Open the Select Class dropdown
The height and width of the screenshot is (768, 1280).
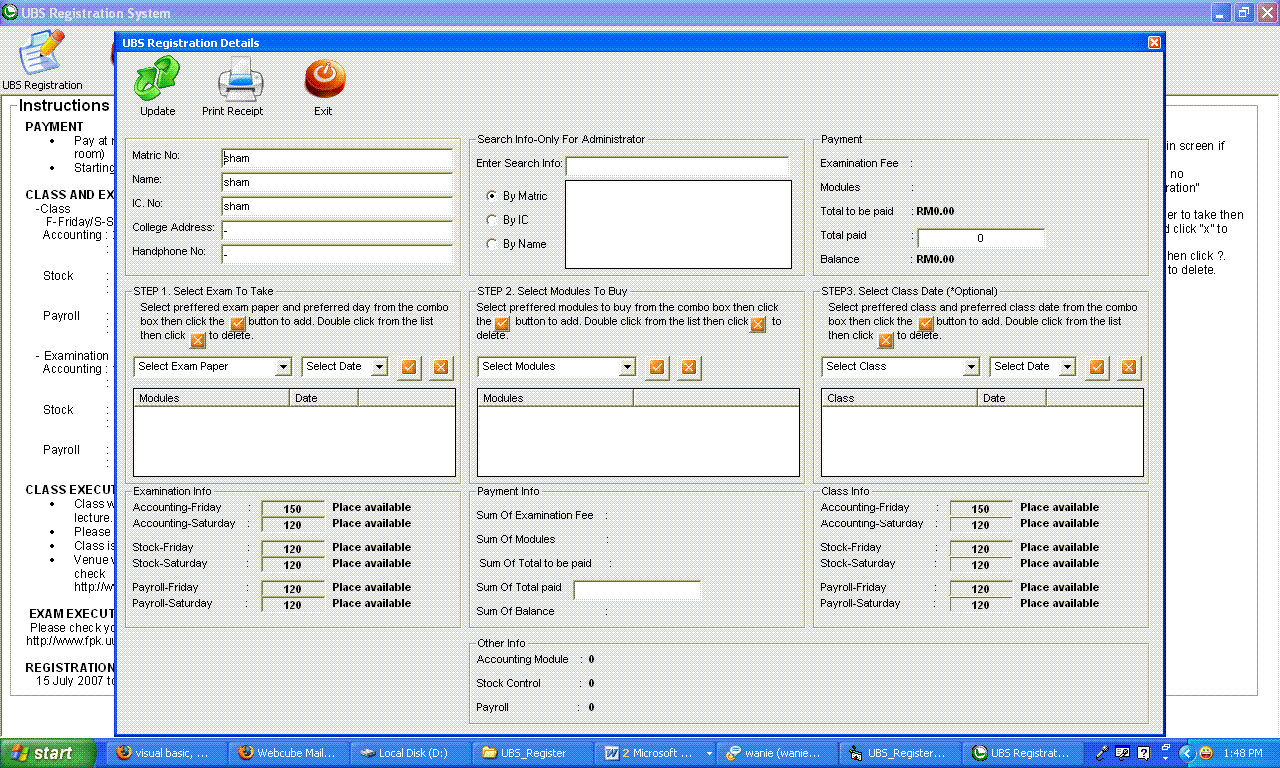point(971,367)
